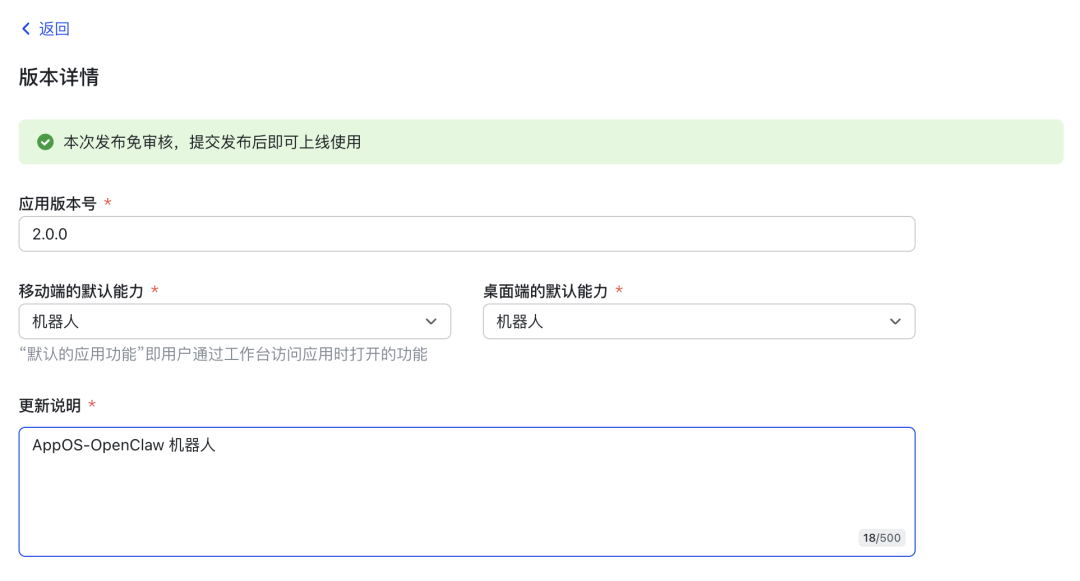Click inside the 应用版本号 input field
The height and width of the screenshot is (581, 1080).
pos(466,233)
